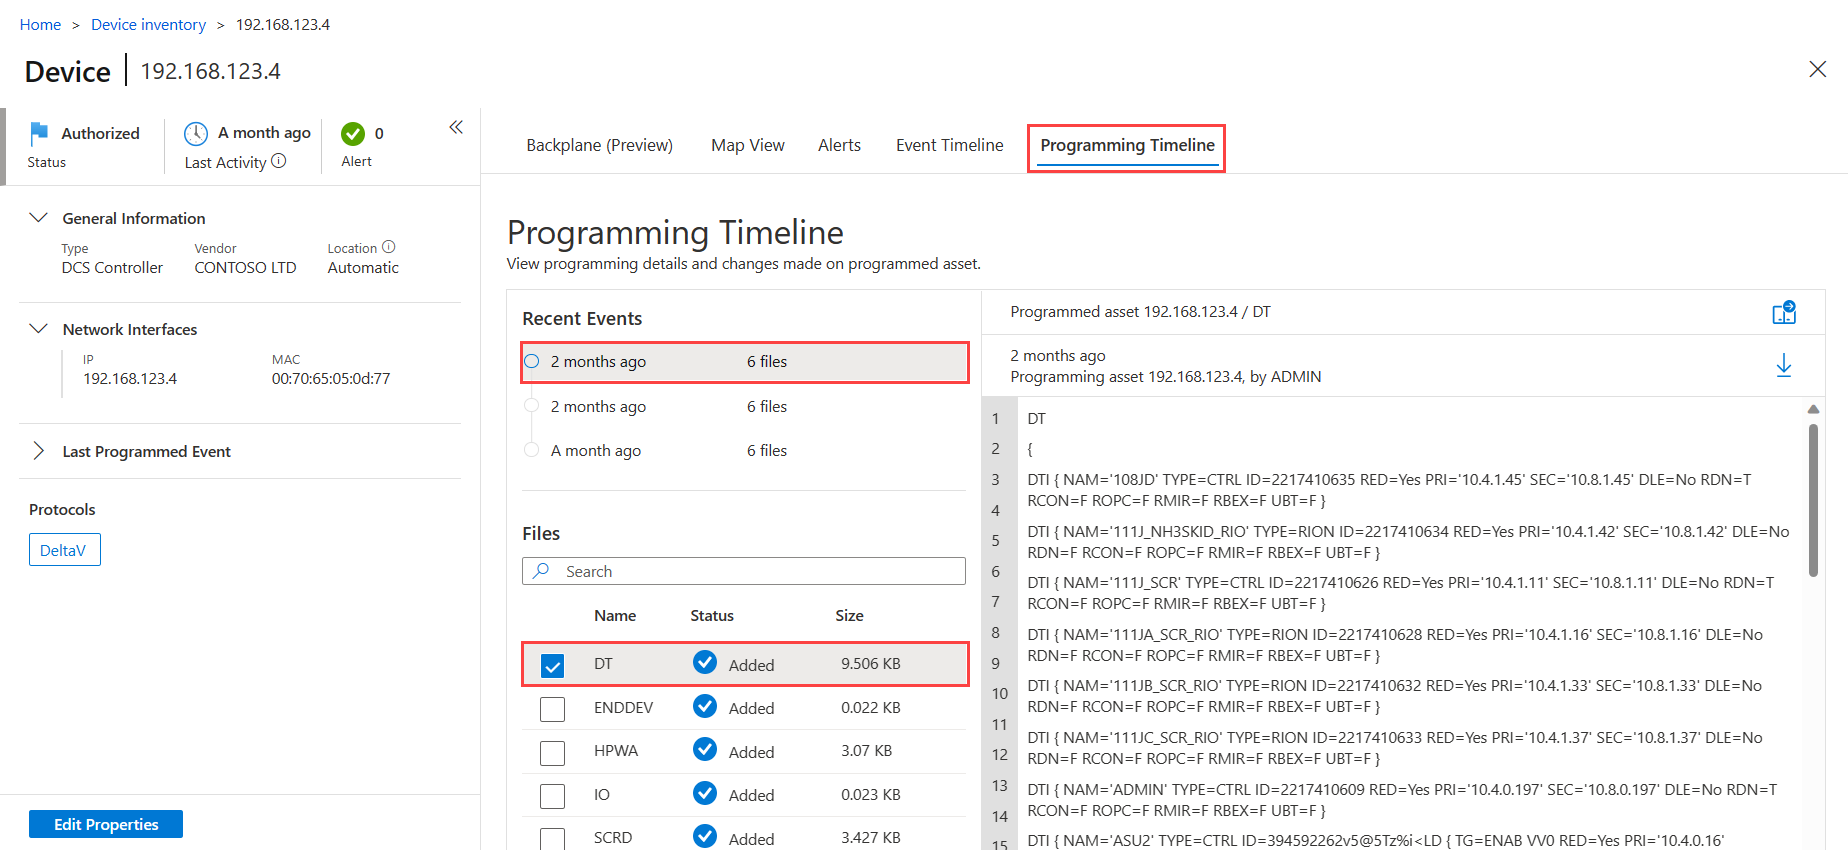Download the DT programming file
Image resolution: width=1848 pixels, height=850 pixels.
click(x=1784, y=366)
